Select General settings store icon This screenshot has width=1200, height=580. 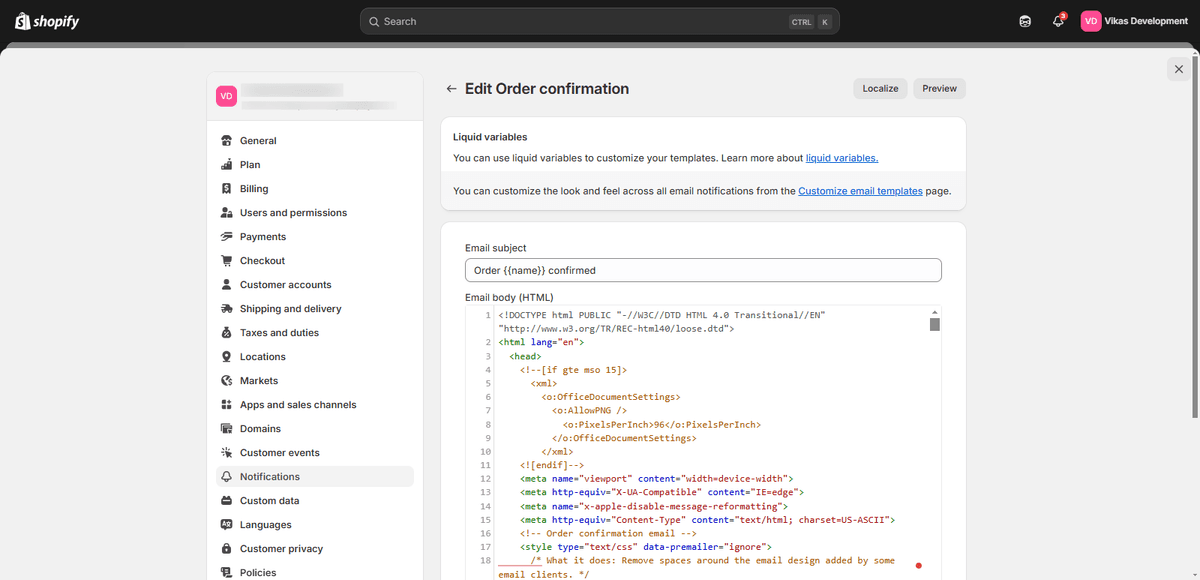[227, 141]
